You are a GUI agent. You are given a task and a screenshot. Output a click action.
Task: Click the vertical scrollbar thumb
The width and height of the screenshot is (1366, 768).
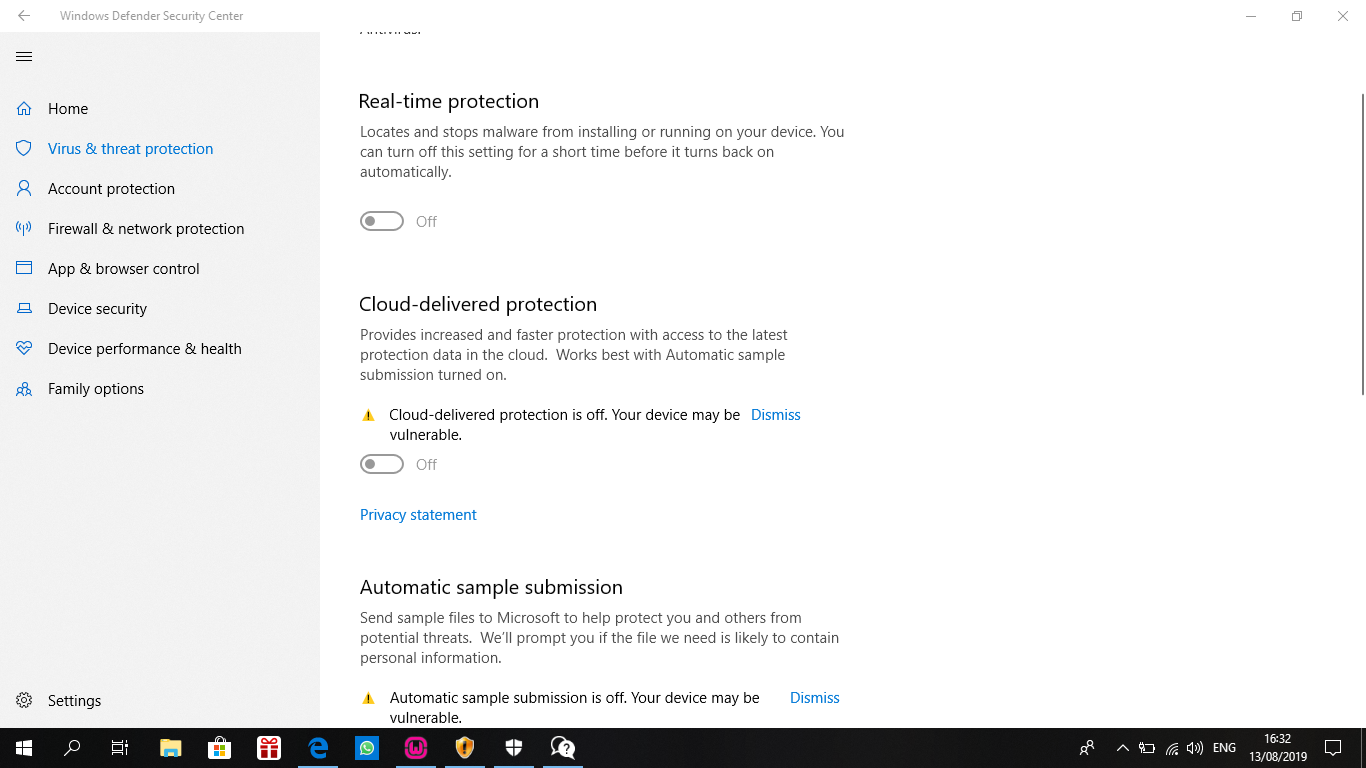(x=1362, y=244)
